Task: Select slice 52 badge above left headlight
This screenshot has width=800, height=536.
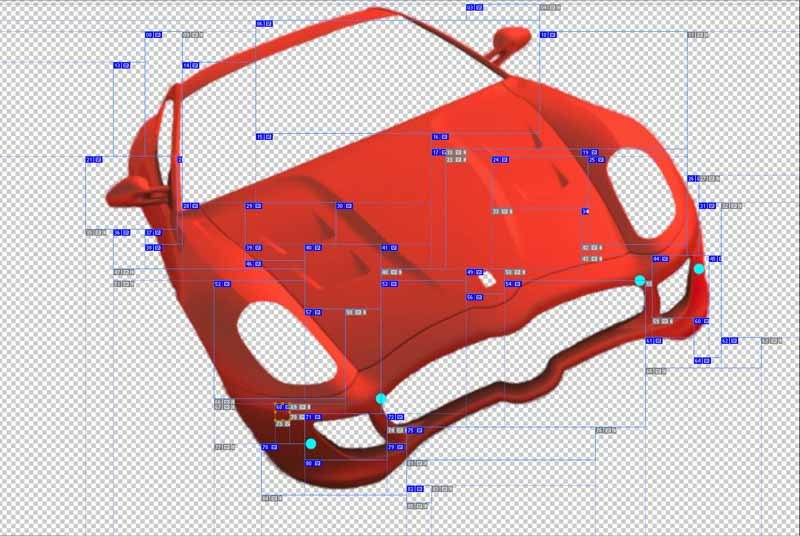Action: [x=218, y=284]
